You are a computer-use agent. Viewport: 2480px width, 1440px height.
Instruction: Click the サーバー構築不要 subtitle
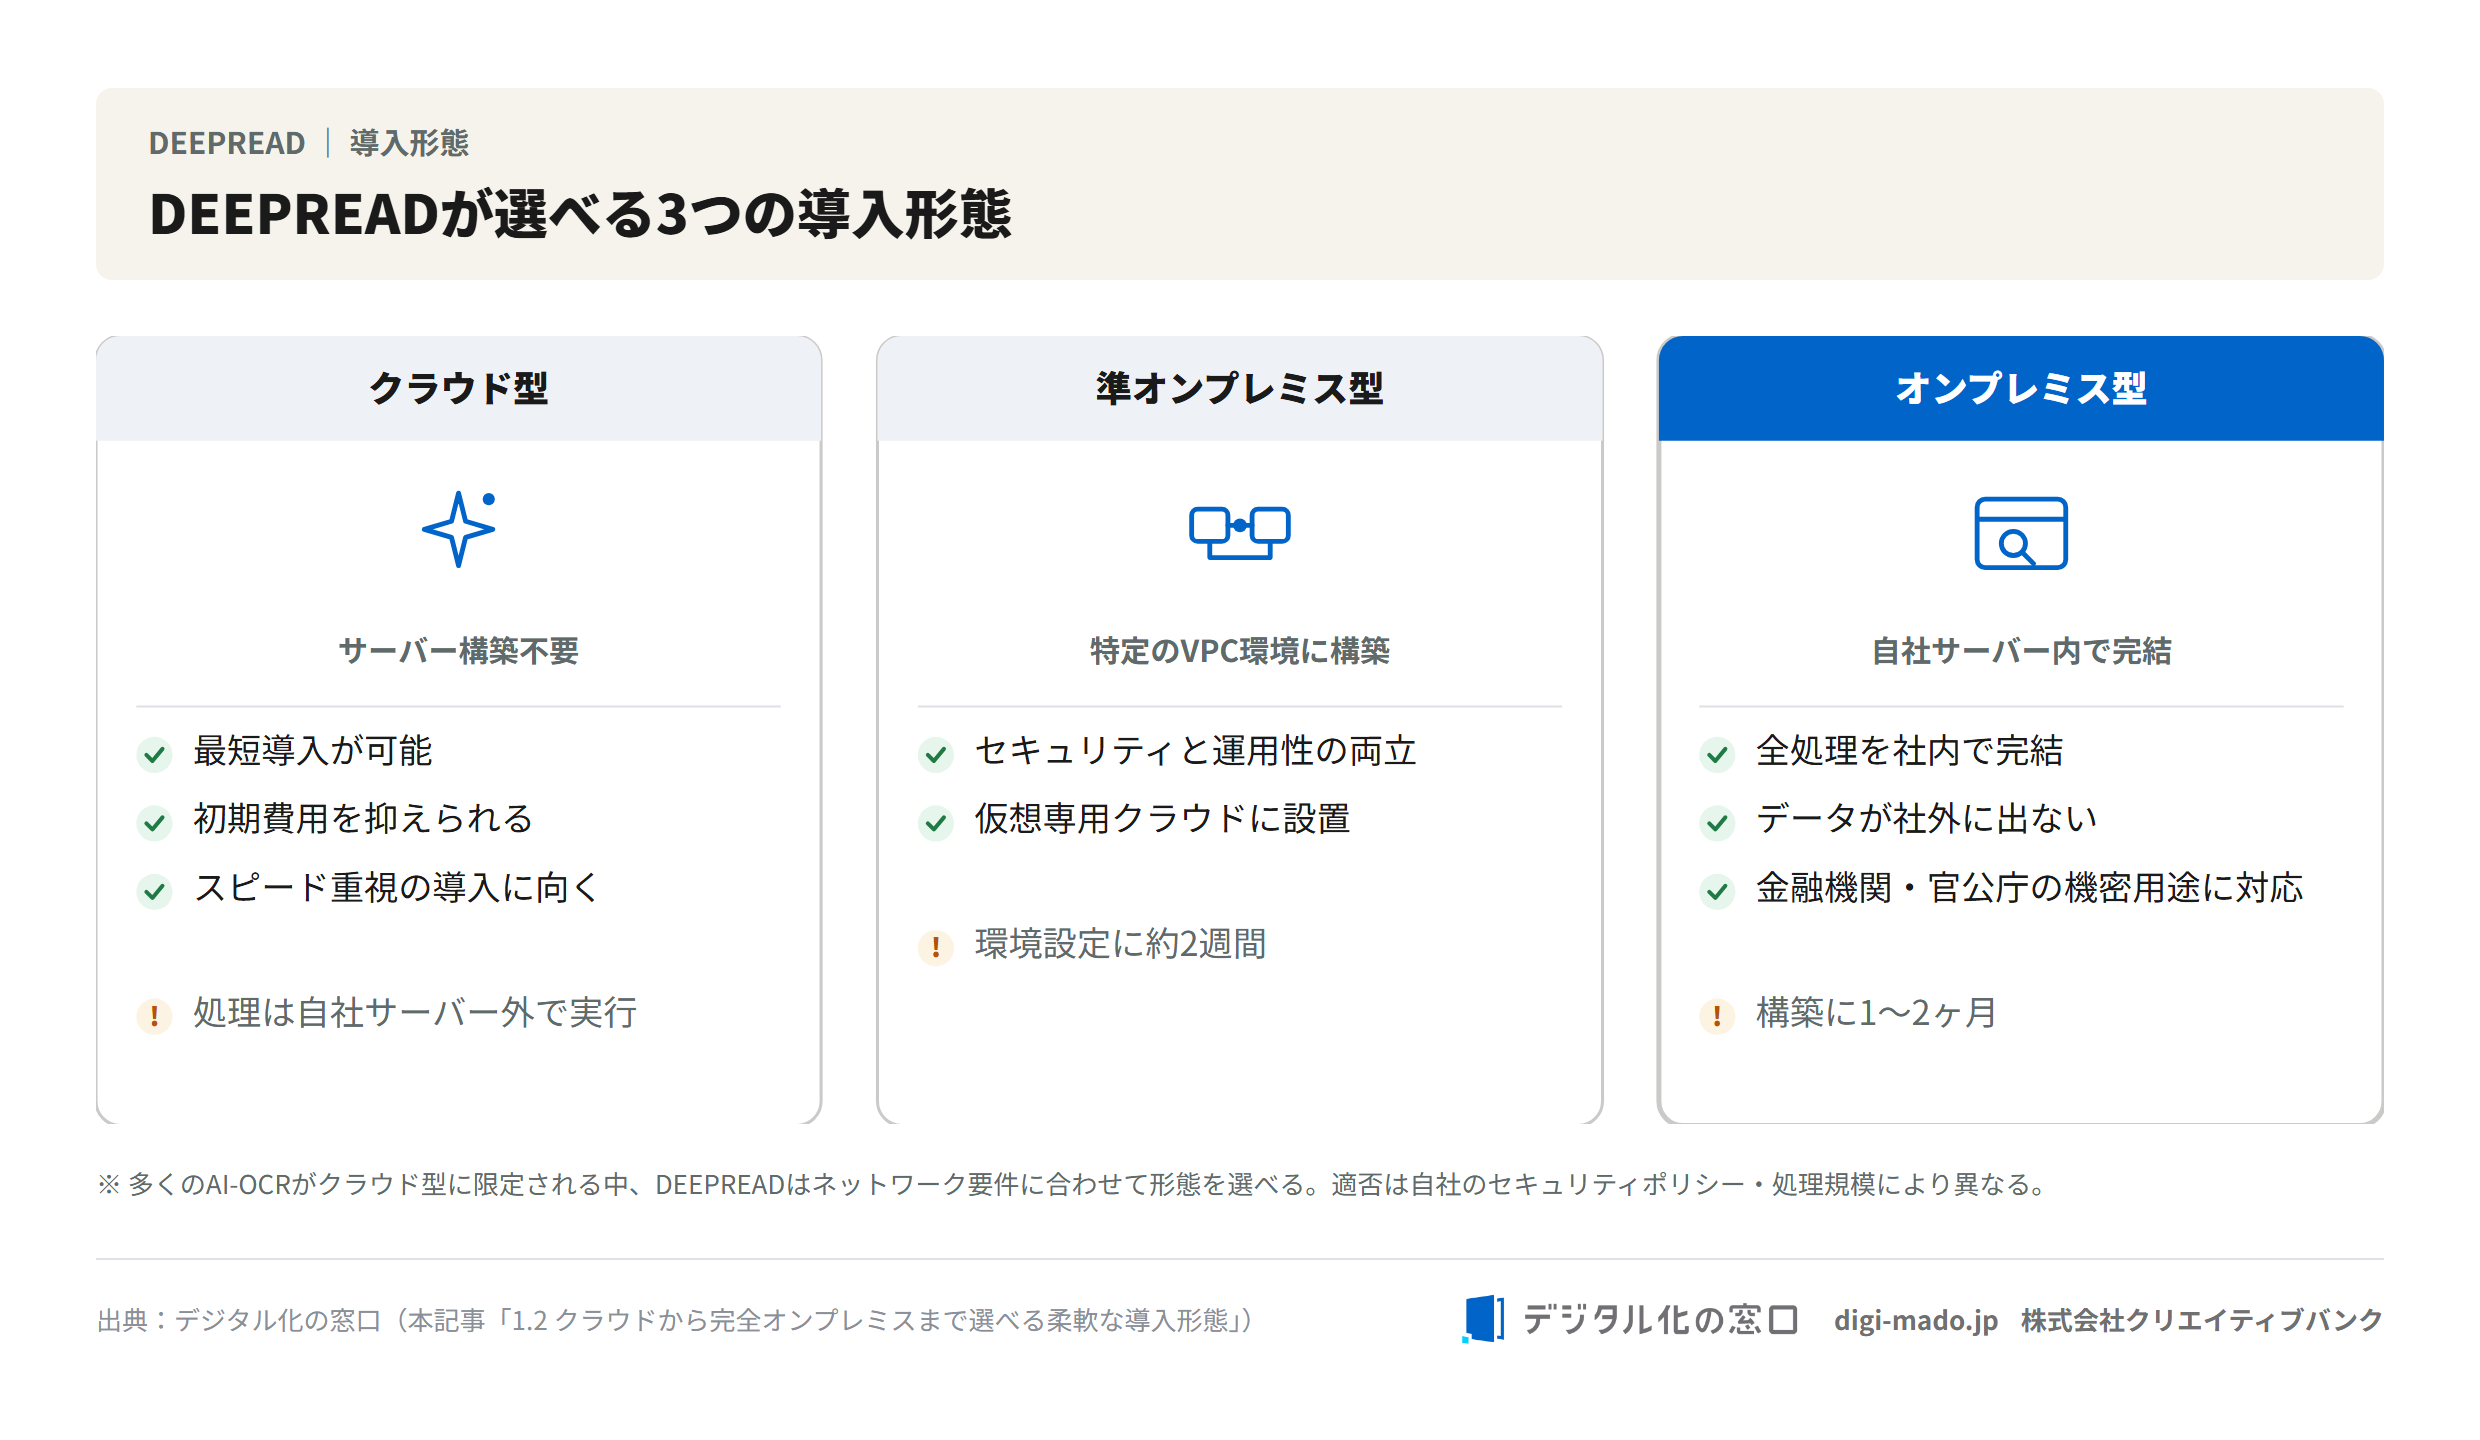pos(459,651)
